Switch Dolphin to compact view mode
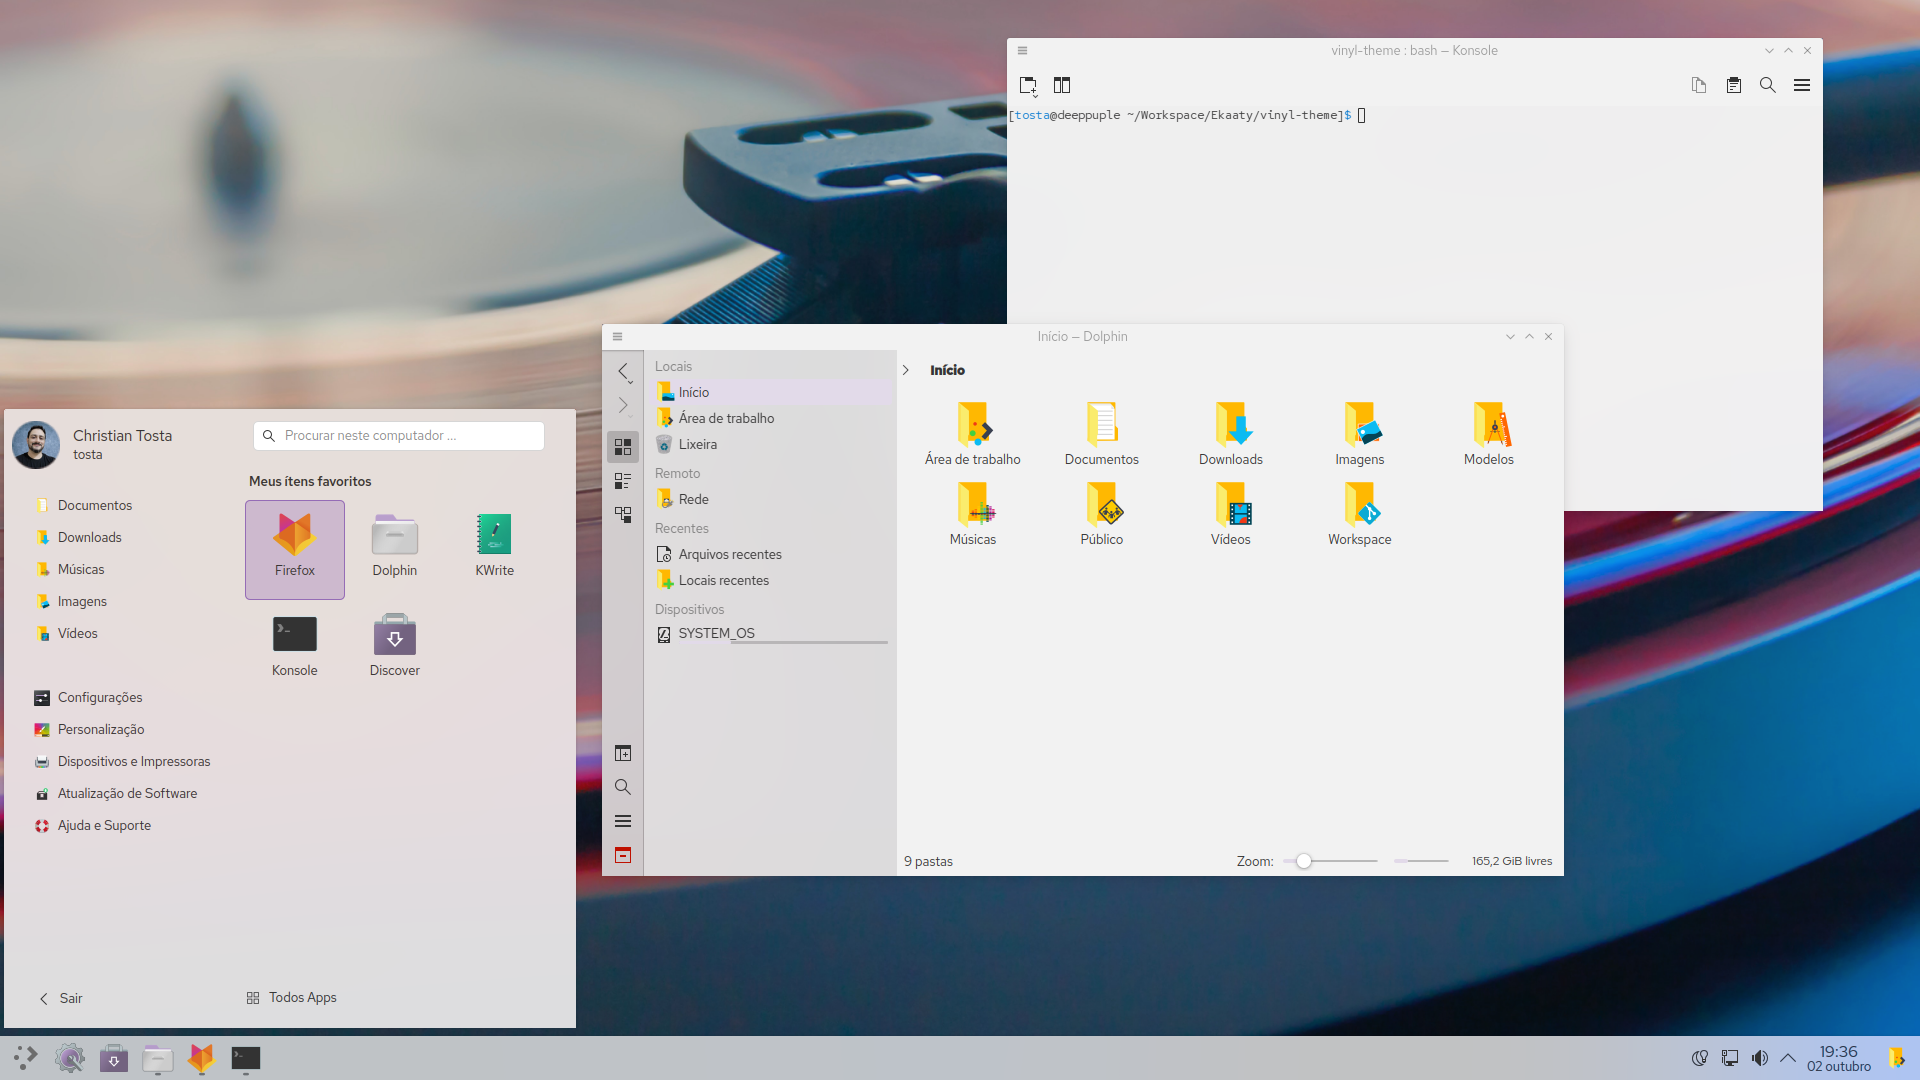This screenshot has height=1080, width=1920. click(x=623, y=481)
